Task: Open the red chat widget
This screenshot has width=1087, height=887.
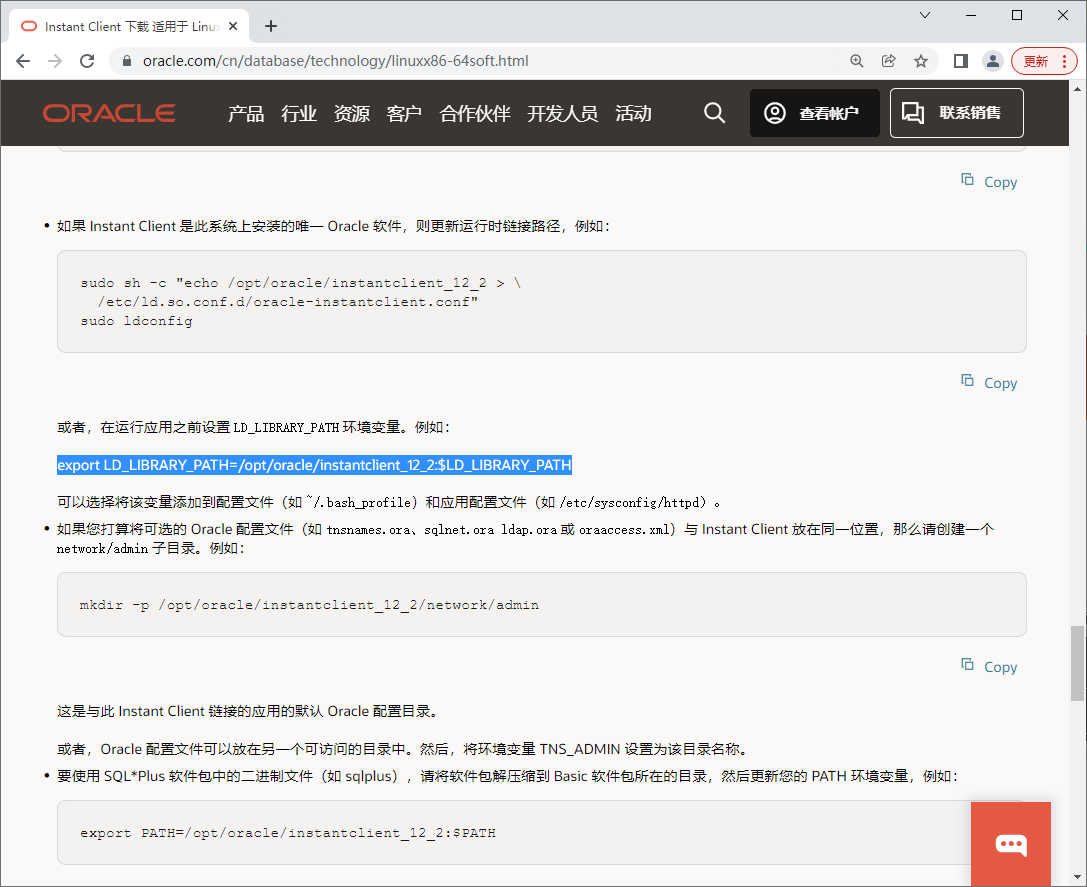Action: 1011,844
